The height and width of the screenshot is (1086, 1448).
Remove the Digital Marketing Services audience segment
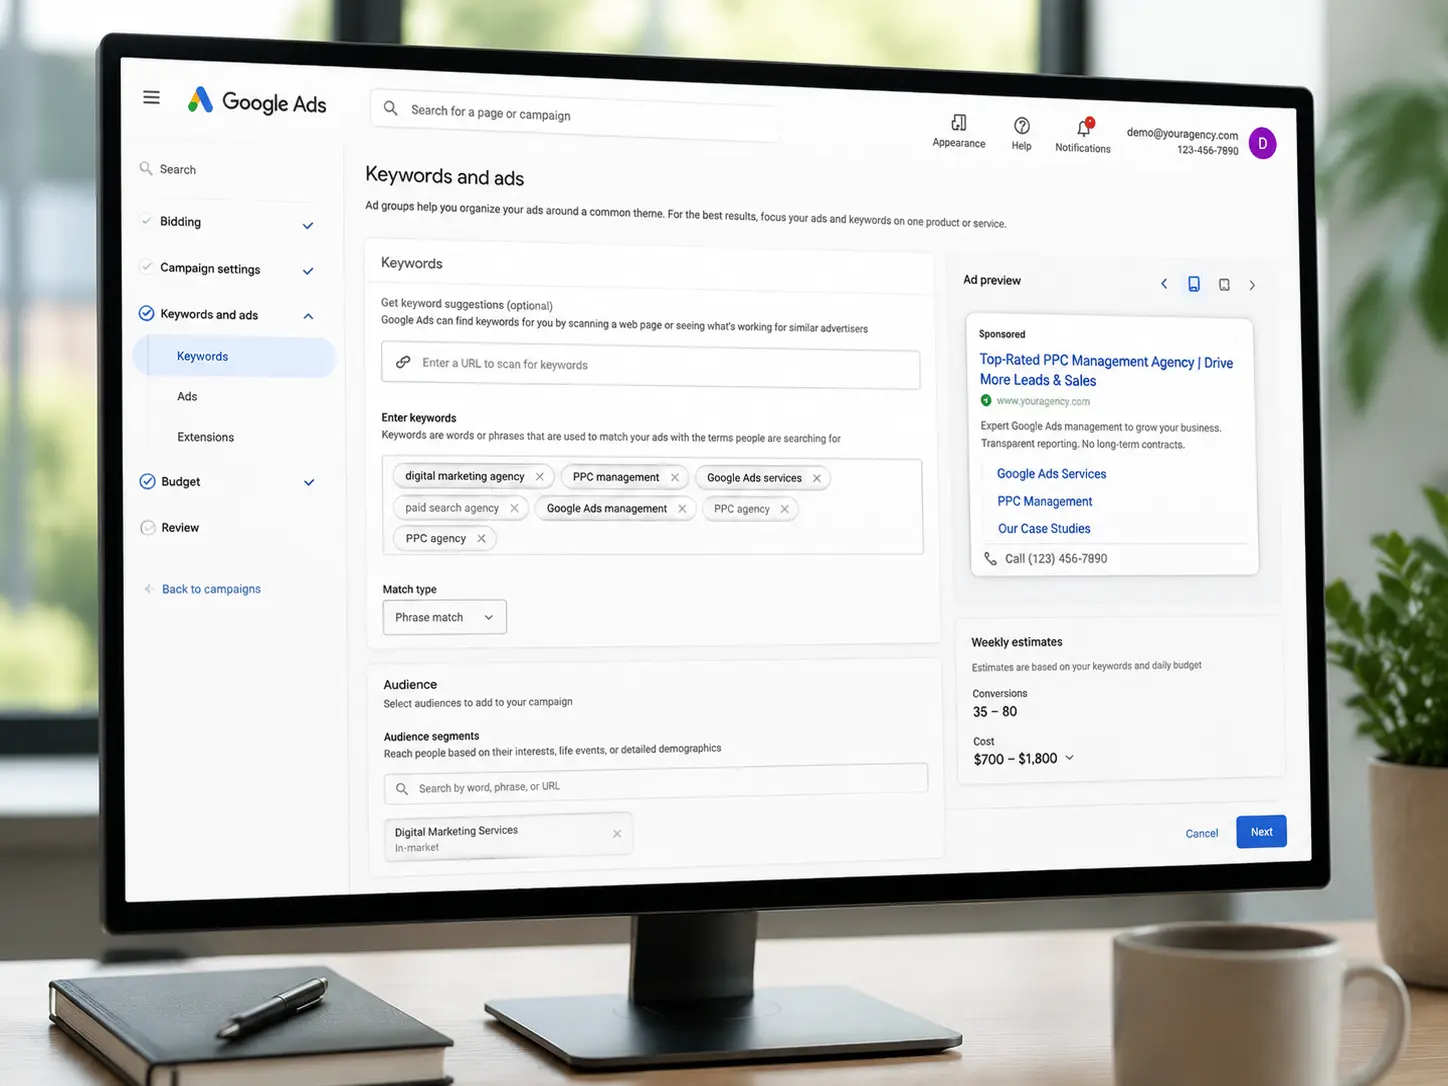[x=617, y=834]
